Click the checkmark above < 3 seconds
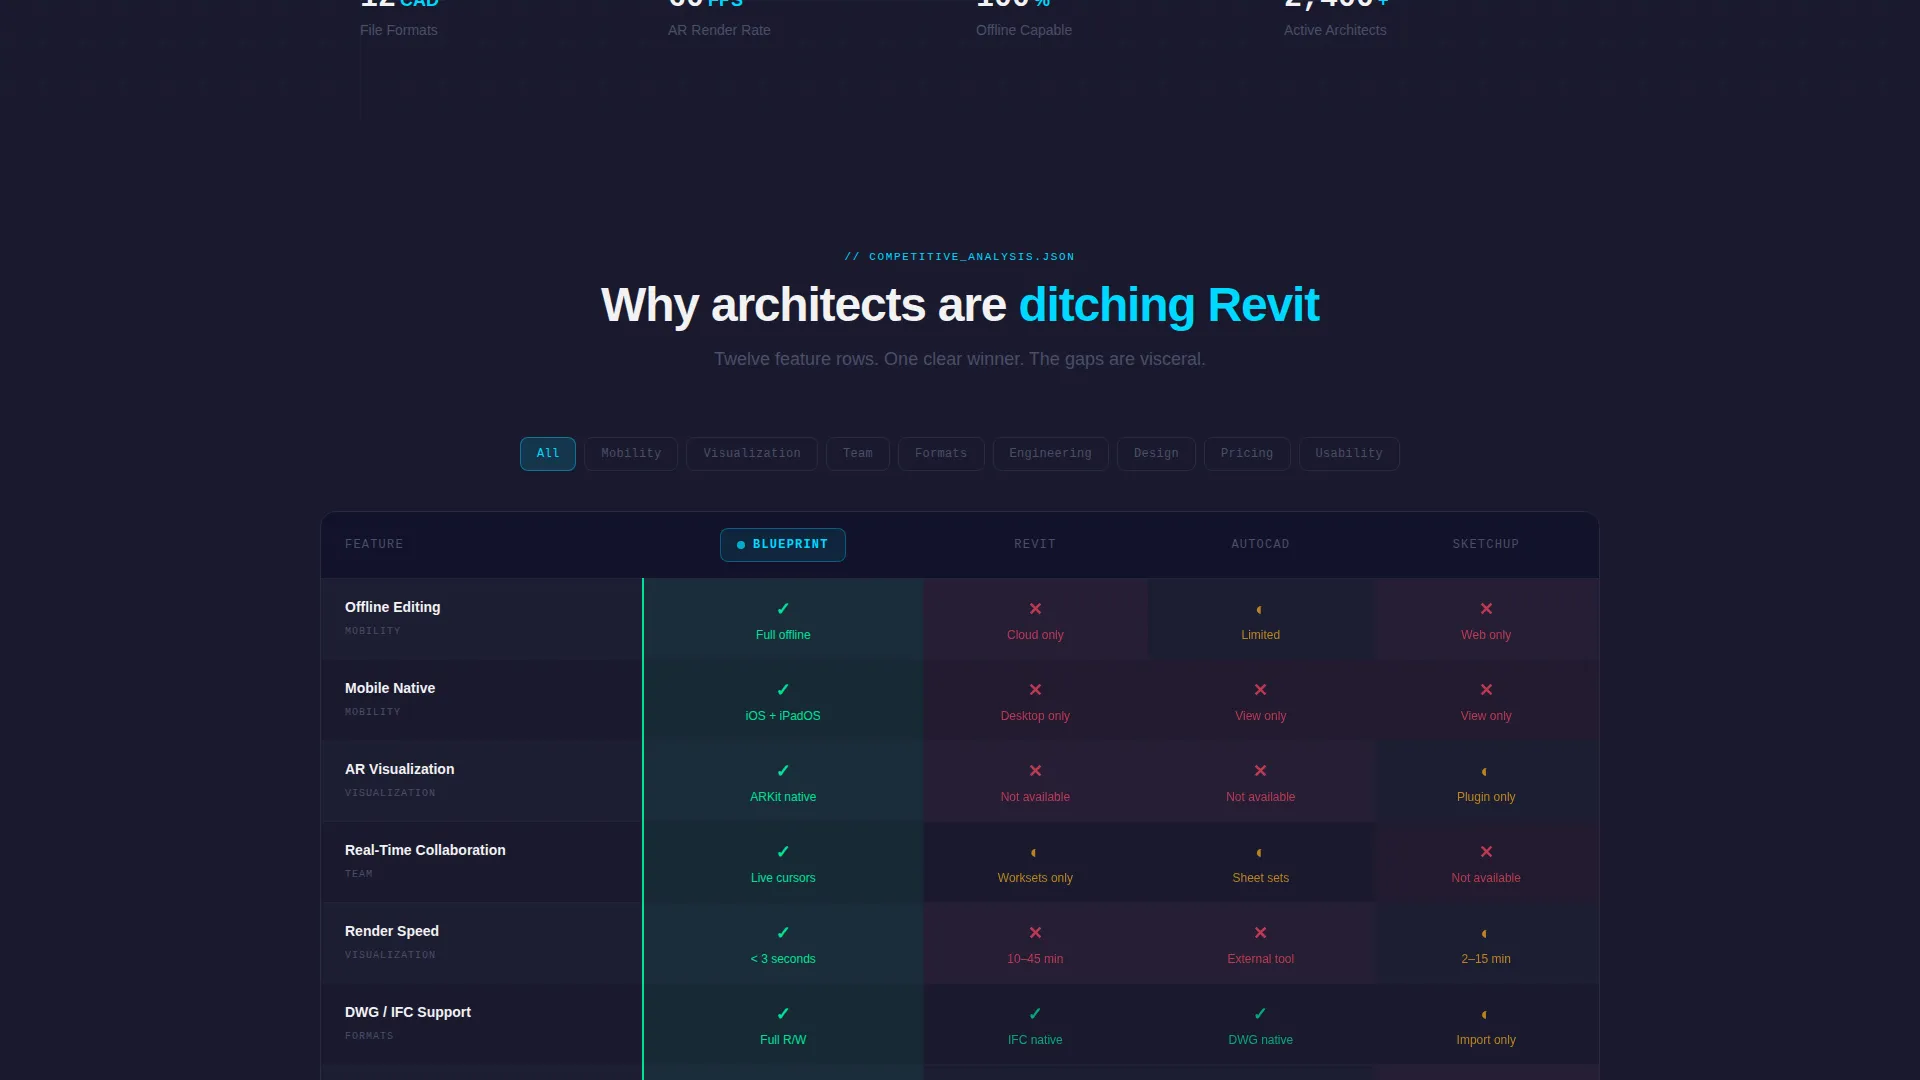Viewport: 1920px width, 1080px height. (x=783, y=933)
